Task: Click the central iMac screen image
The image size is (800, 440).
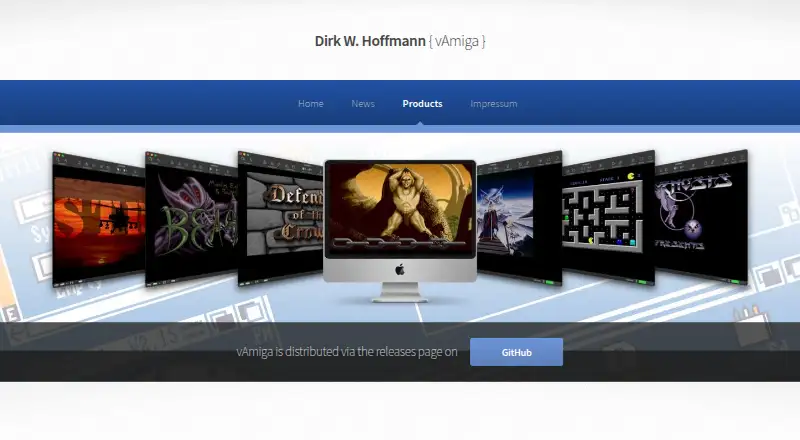Action: click(x=400, y=208)
